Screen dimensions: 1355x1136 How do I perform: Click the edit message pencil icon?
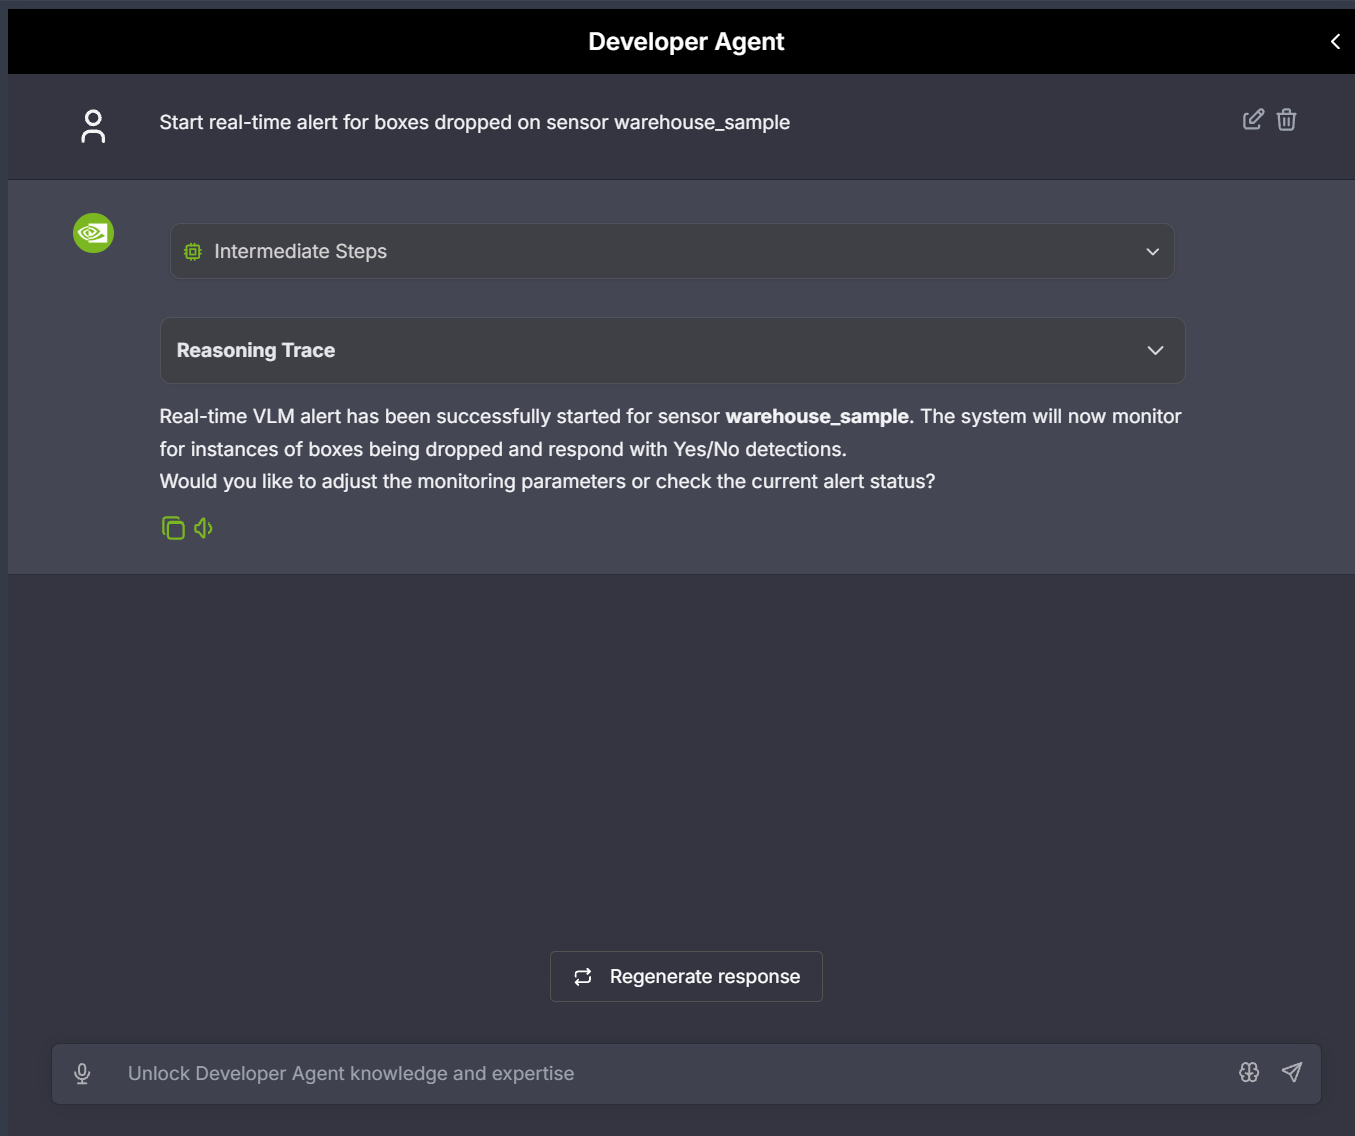[x=1253, y=120]
